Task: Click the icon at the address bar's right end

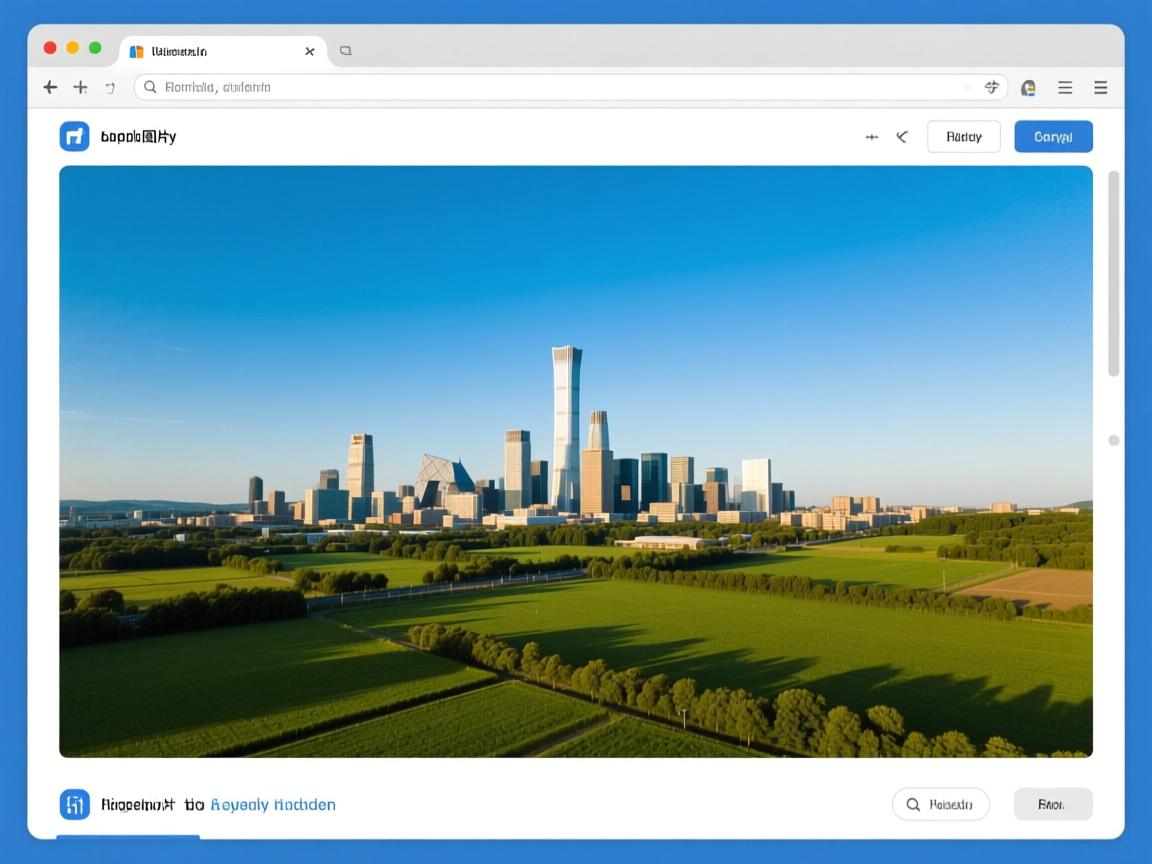Action: (991, 88)
